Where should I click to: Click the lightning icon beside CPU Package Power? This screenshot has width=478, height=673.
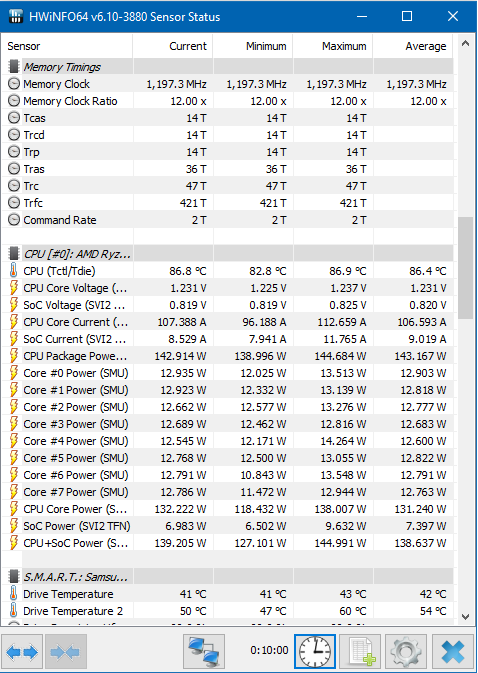tap(14, 356)
